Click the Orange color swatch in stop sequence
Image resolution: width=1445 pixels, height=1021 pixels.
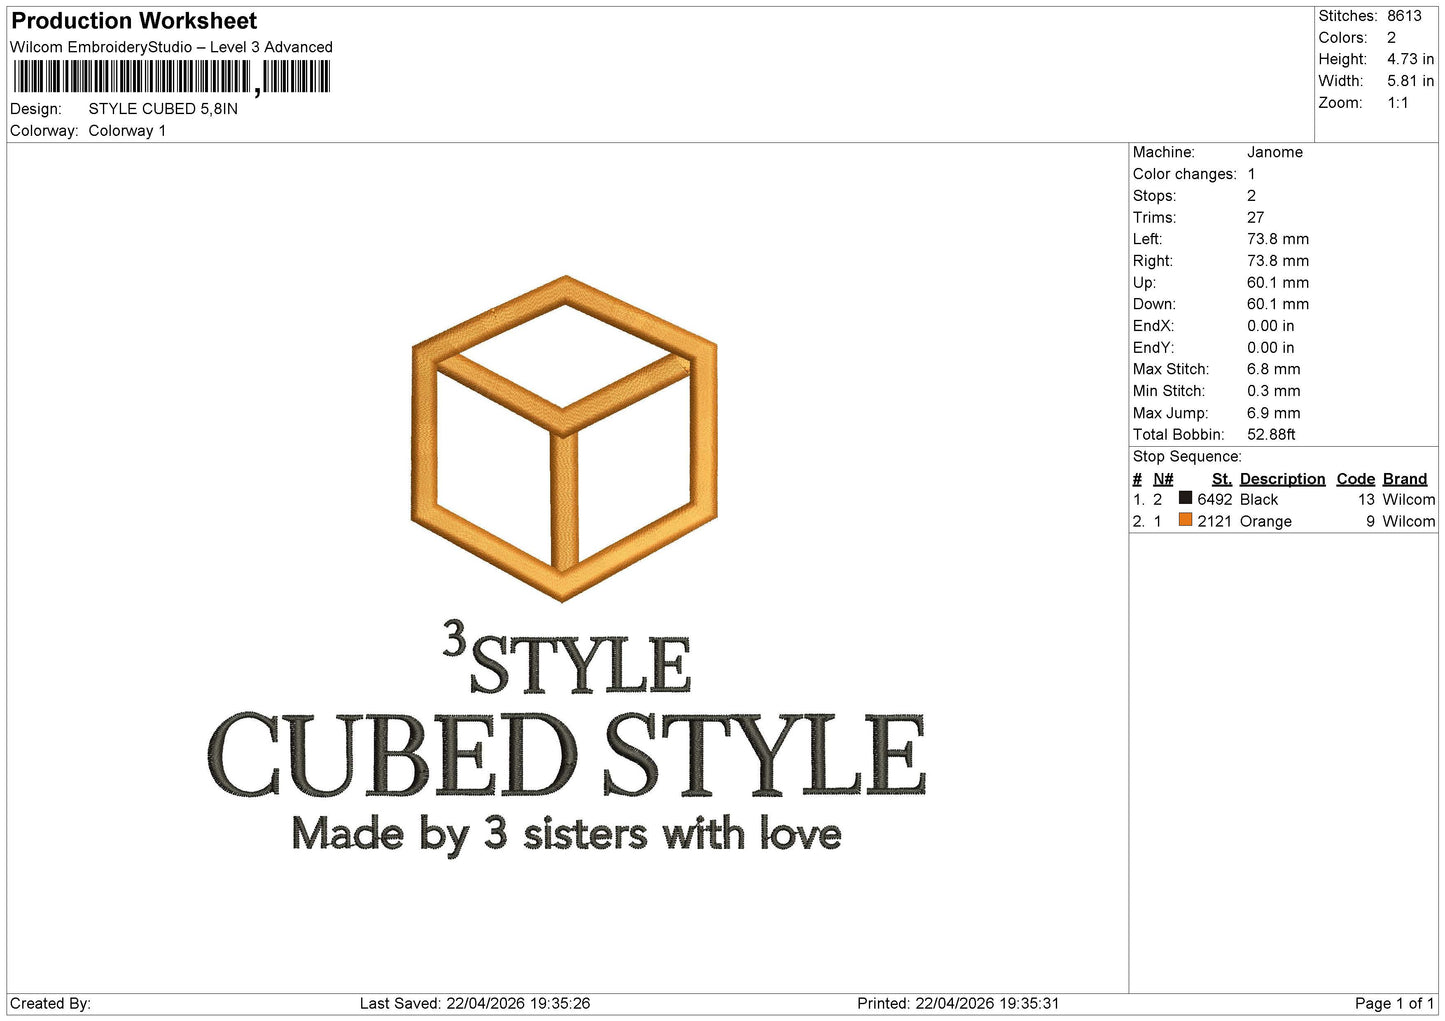coord(1185,520)
